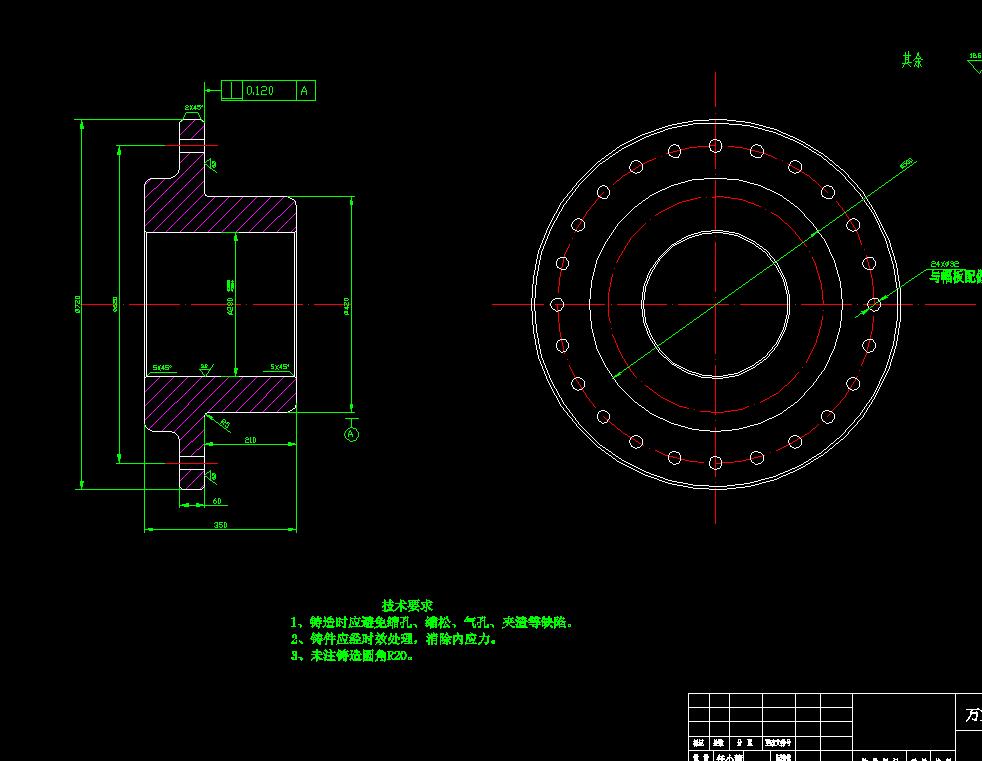Click the left 5x45° chamfer label
The height and width of the screenshot is (761, 982).
(x=162, y=368)
